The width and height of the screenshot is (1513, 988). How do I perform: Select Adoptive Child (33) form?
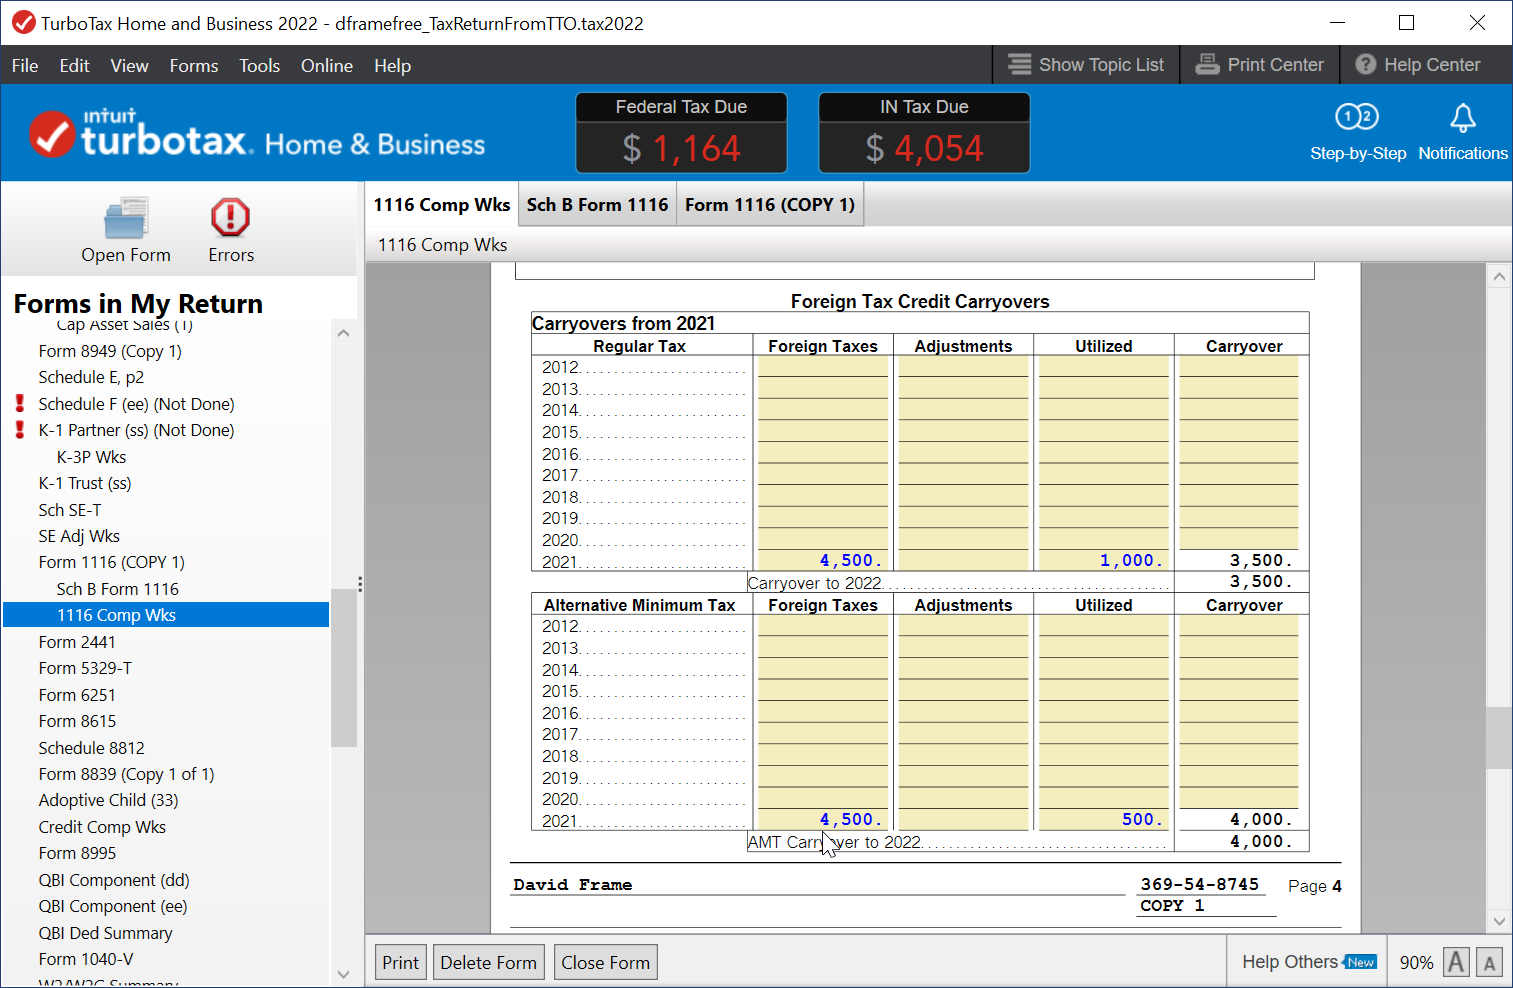point(108,800)
